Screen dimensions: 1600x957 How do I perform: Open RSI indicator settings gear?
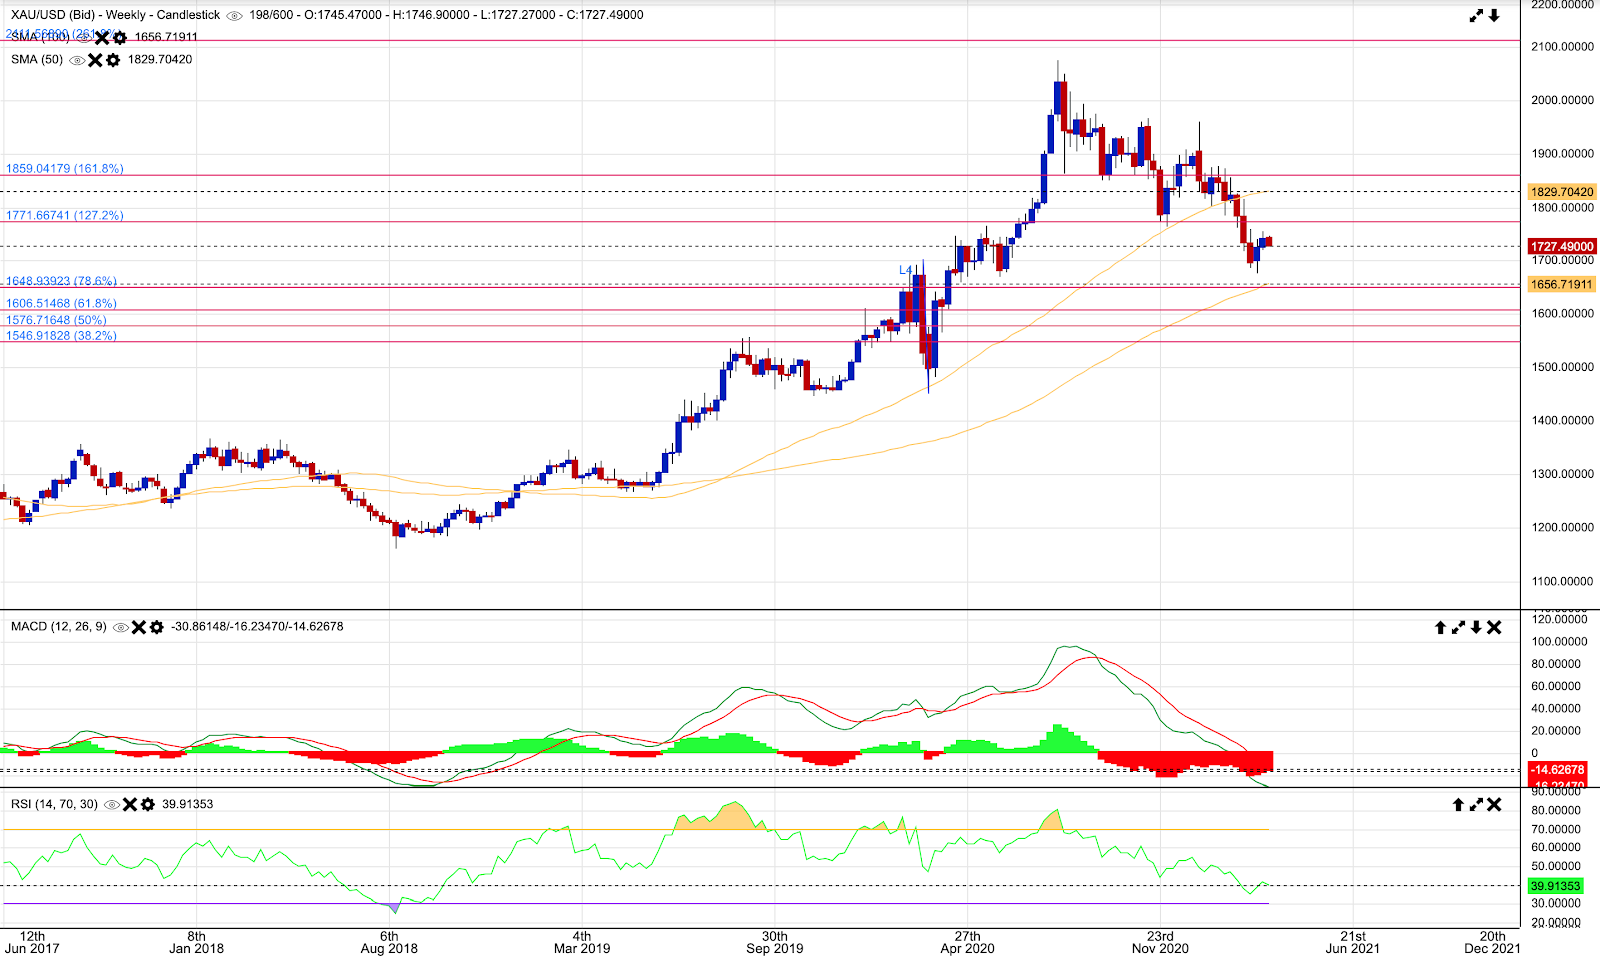point(148,805)
